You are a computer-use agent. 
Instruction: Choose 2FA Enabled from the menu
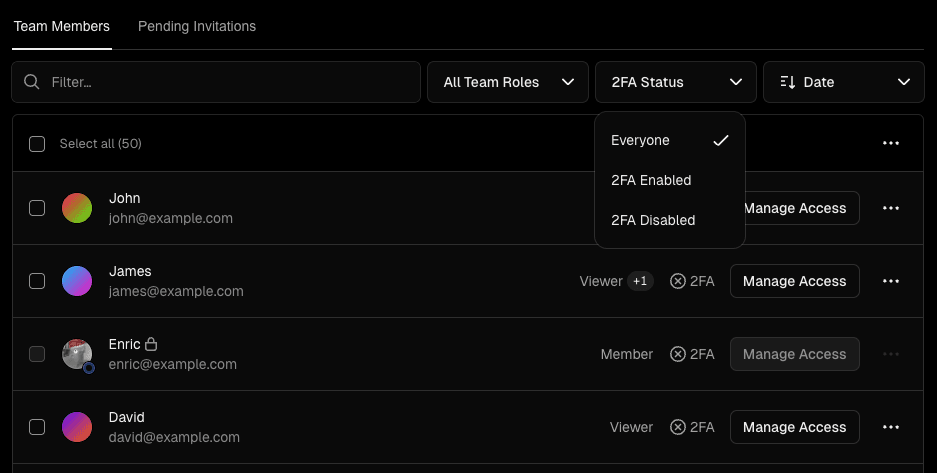(x=651, y=180)
